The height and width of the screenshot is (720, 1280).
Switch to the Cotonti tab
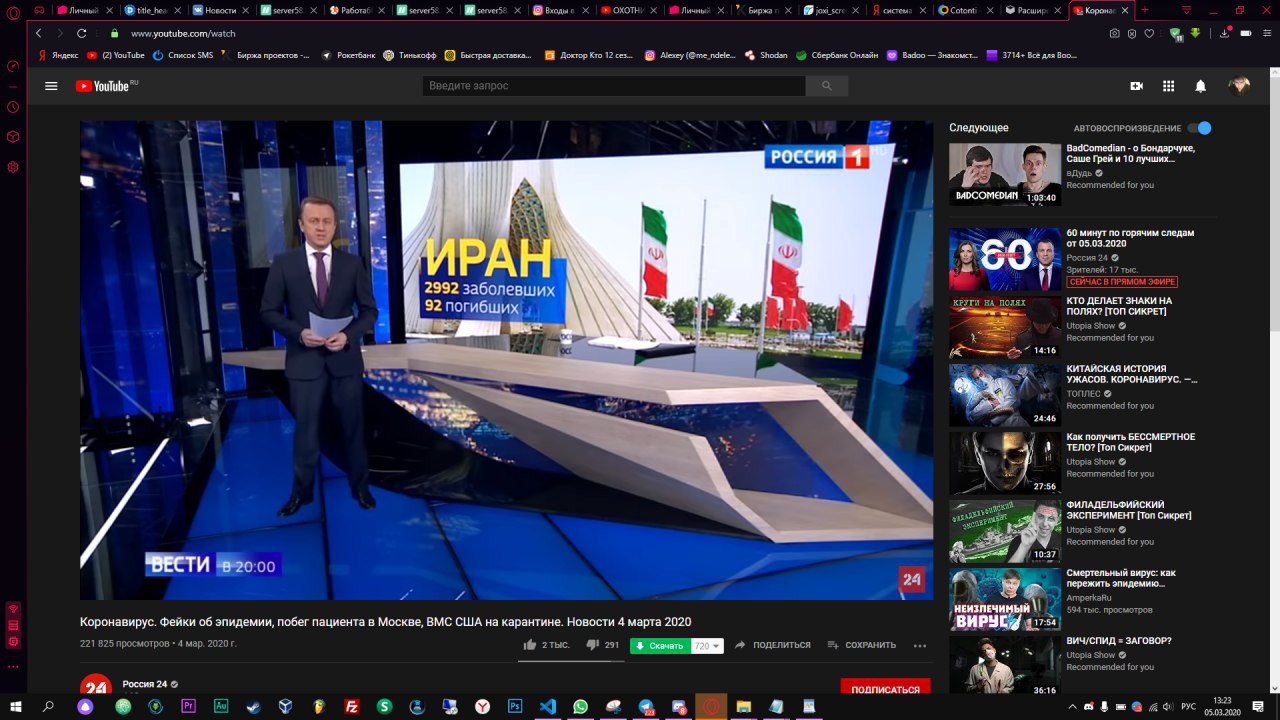tap(967, 10)
